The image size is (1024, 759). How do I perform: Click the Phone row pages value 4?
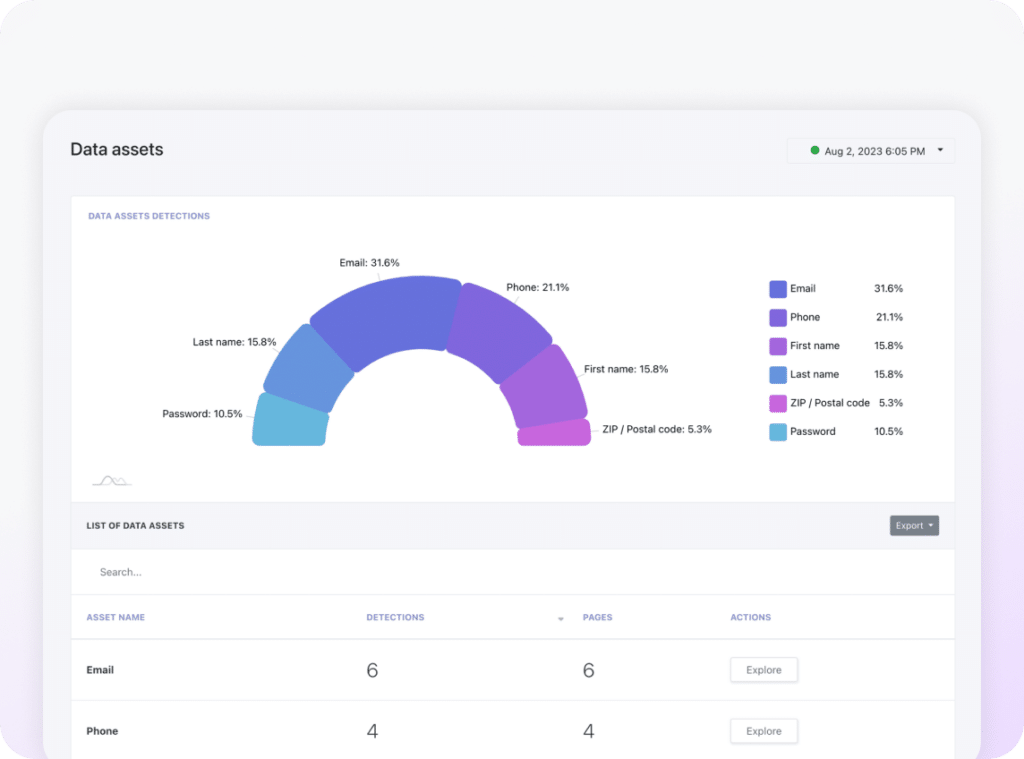click(588, 731)
